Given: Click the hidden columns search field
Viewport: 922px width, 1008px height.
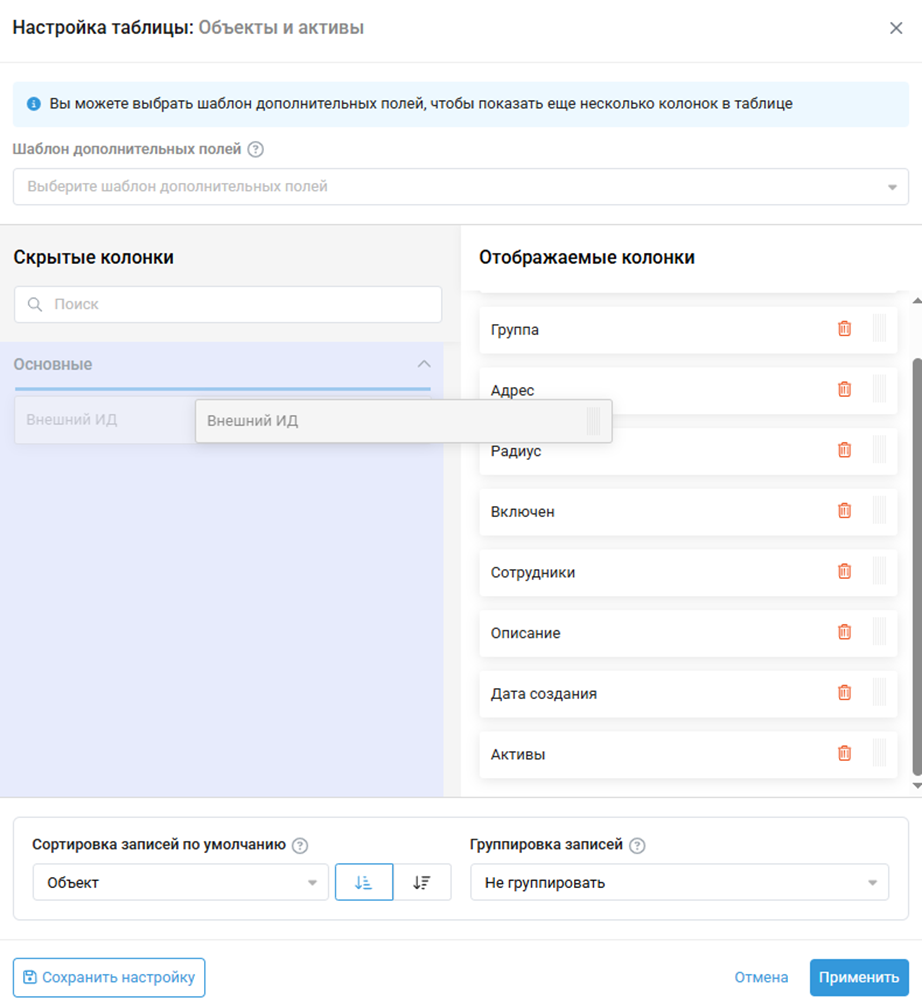Looking at the screenshot, I should pos(228,305).
